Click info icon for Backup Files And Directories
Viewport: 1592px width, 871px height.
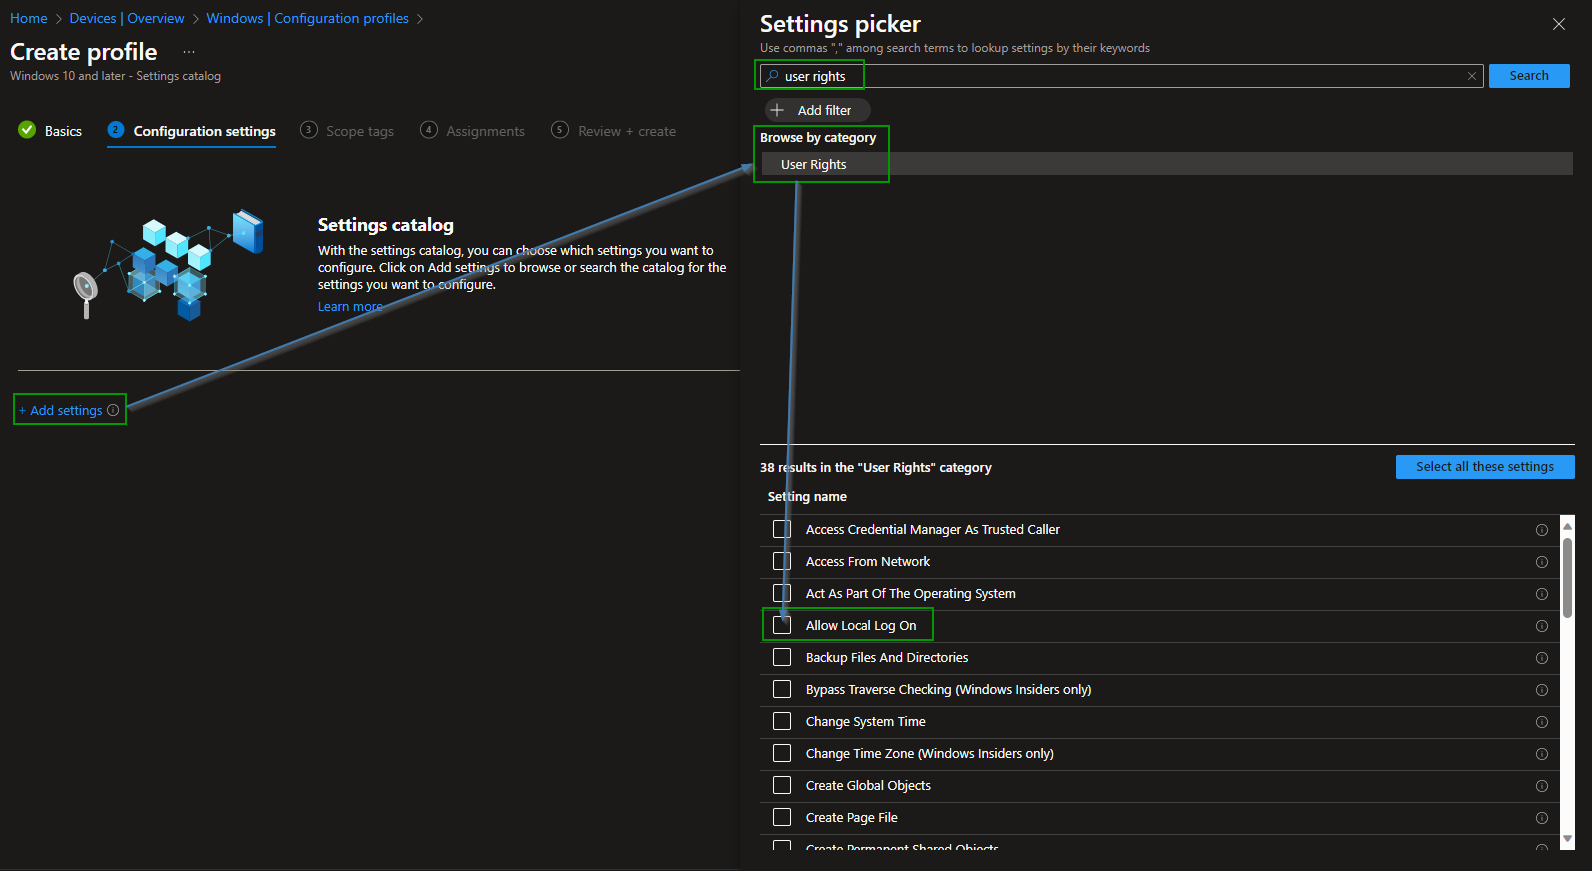pos(1541,658)
